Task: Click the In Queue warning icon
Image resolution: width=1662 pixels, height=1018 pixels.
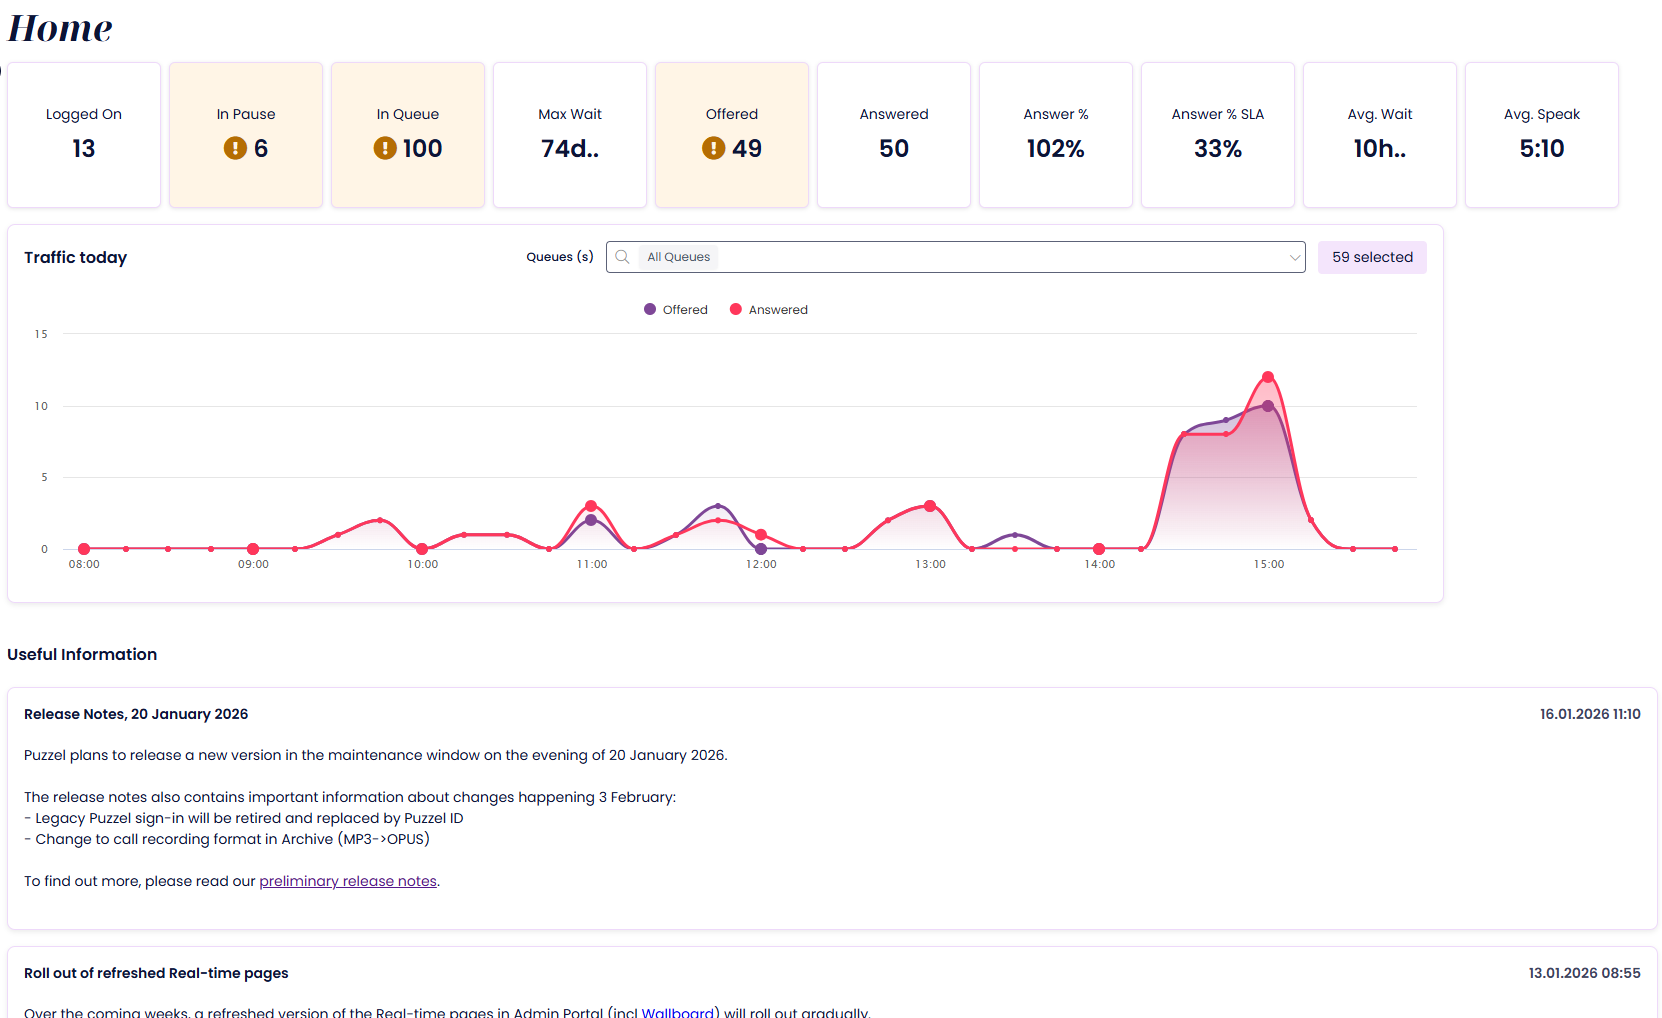Action: click(x=385, y=149)
